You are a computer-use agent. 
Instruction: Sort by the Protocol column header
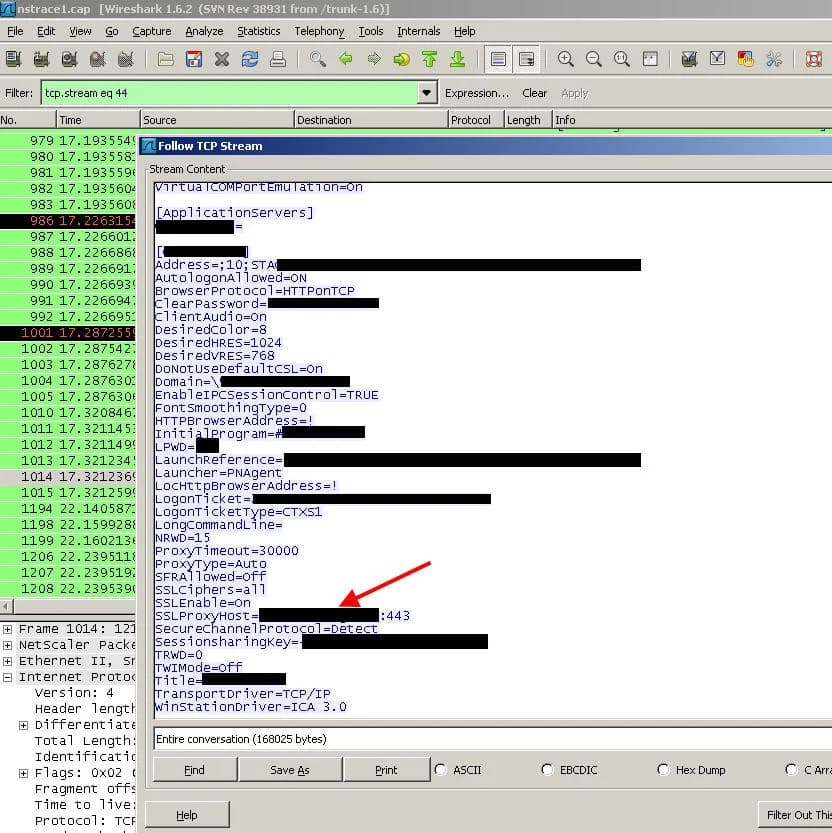tap(476, 120)
